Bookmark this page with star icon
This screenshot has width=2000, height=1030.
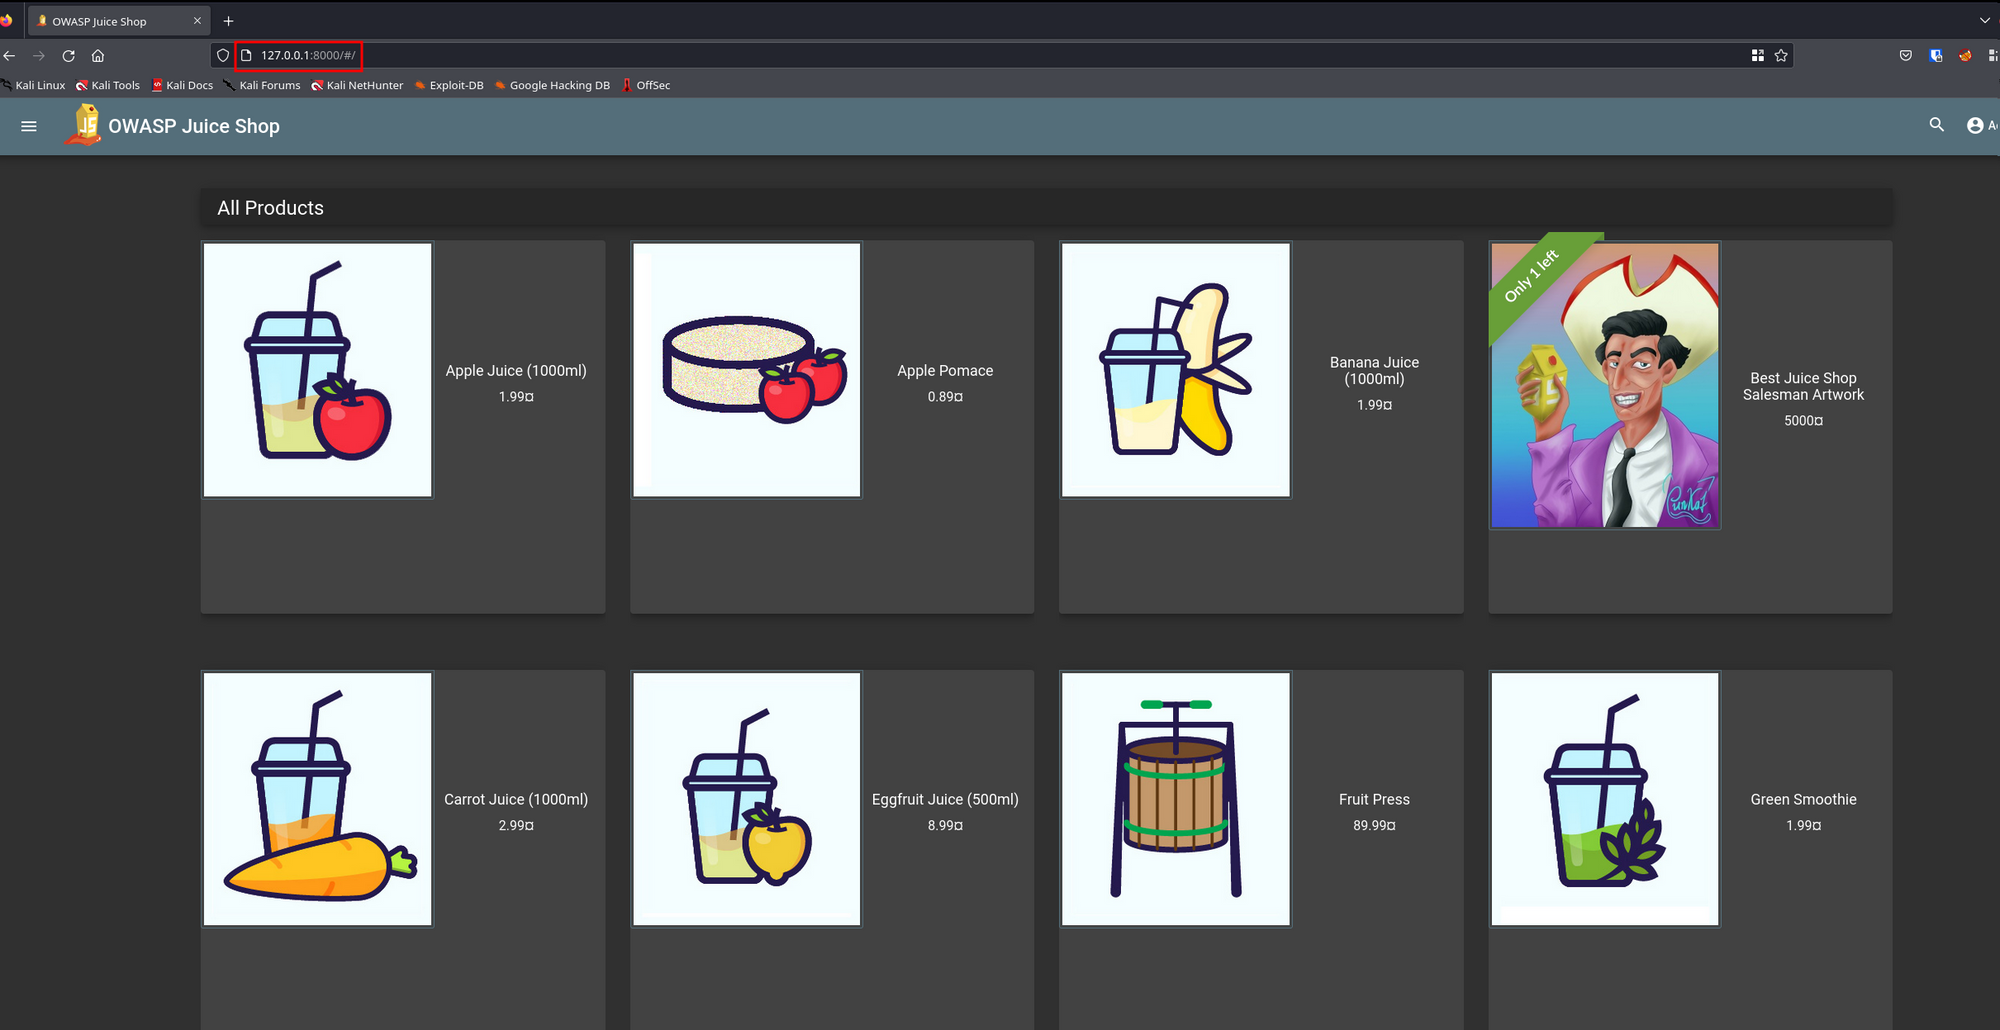coord(1781,56)
